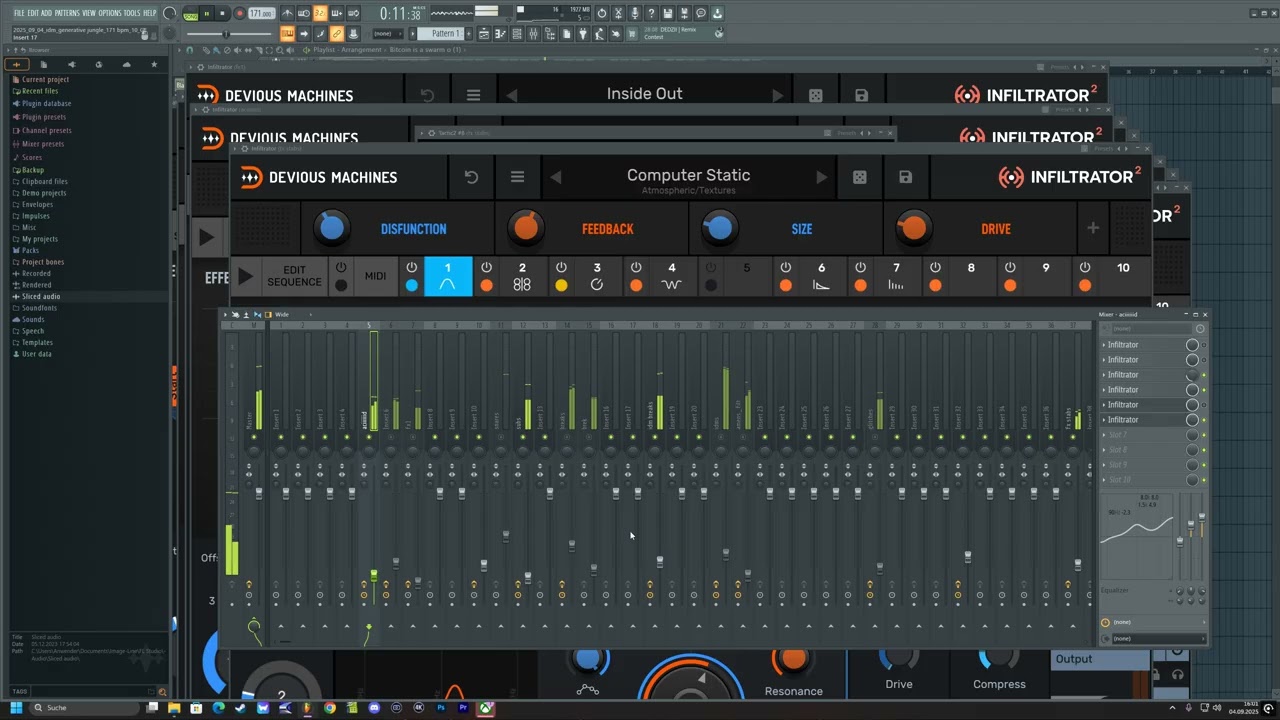Toggle the power button of Infiltrator slot 2
The height and width of the screenshot is (720, 1280).
pyautogui.click(x=486, y=267)
